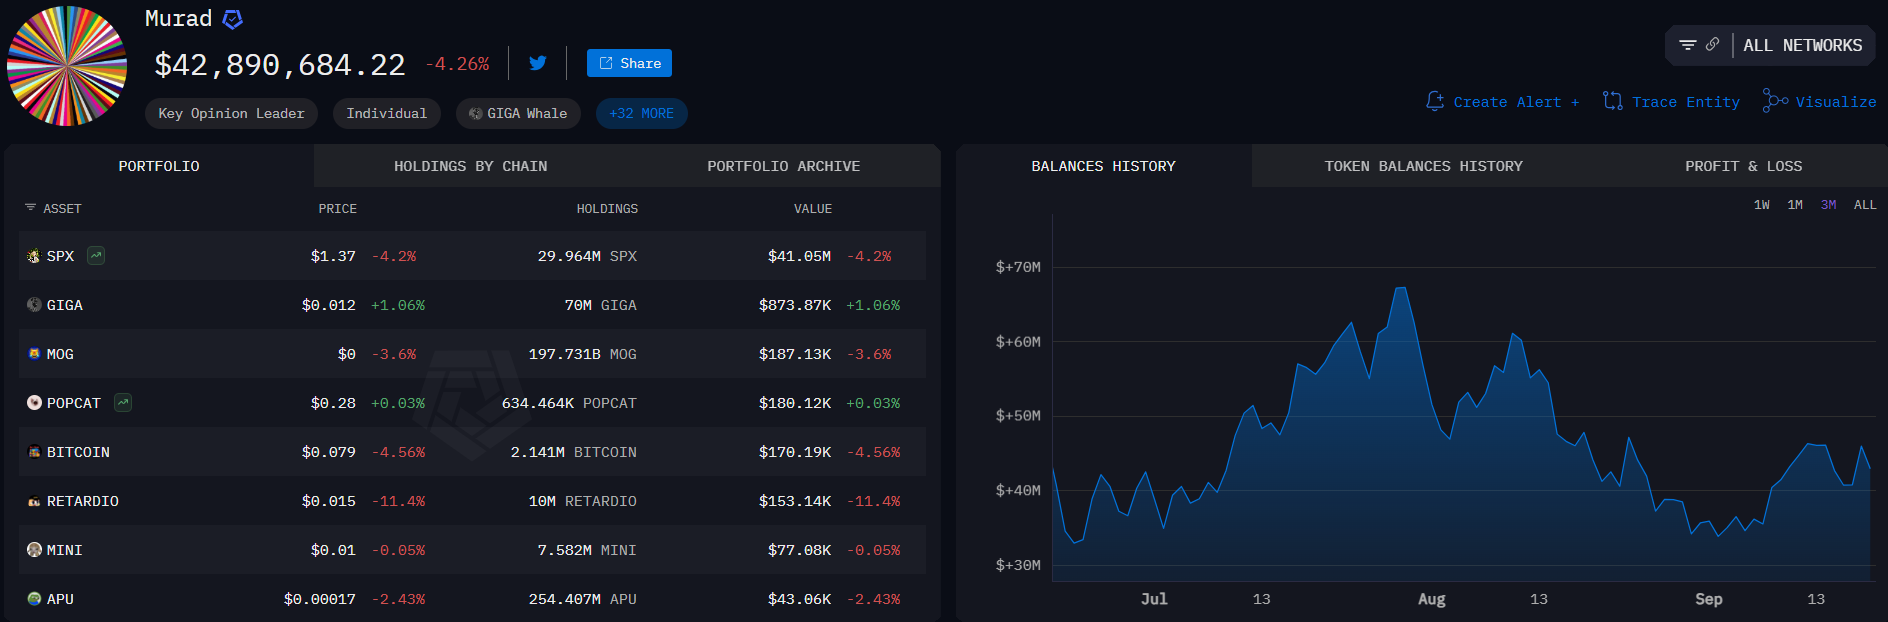Open the ALL NETWORKS dropdown
The height and width of the screenshot is (622, 1888).
click(x=1802, y=46)
